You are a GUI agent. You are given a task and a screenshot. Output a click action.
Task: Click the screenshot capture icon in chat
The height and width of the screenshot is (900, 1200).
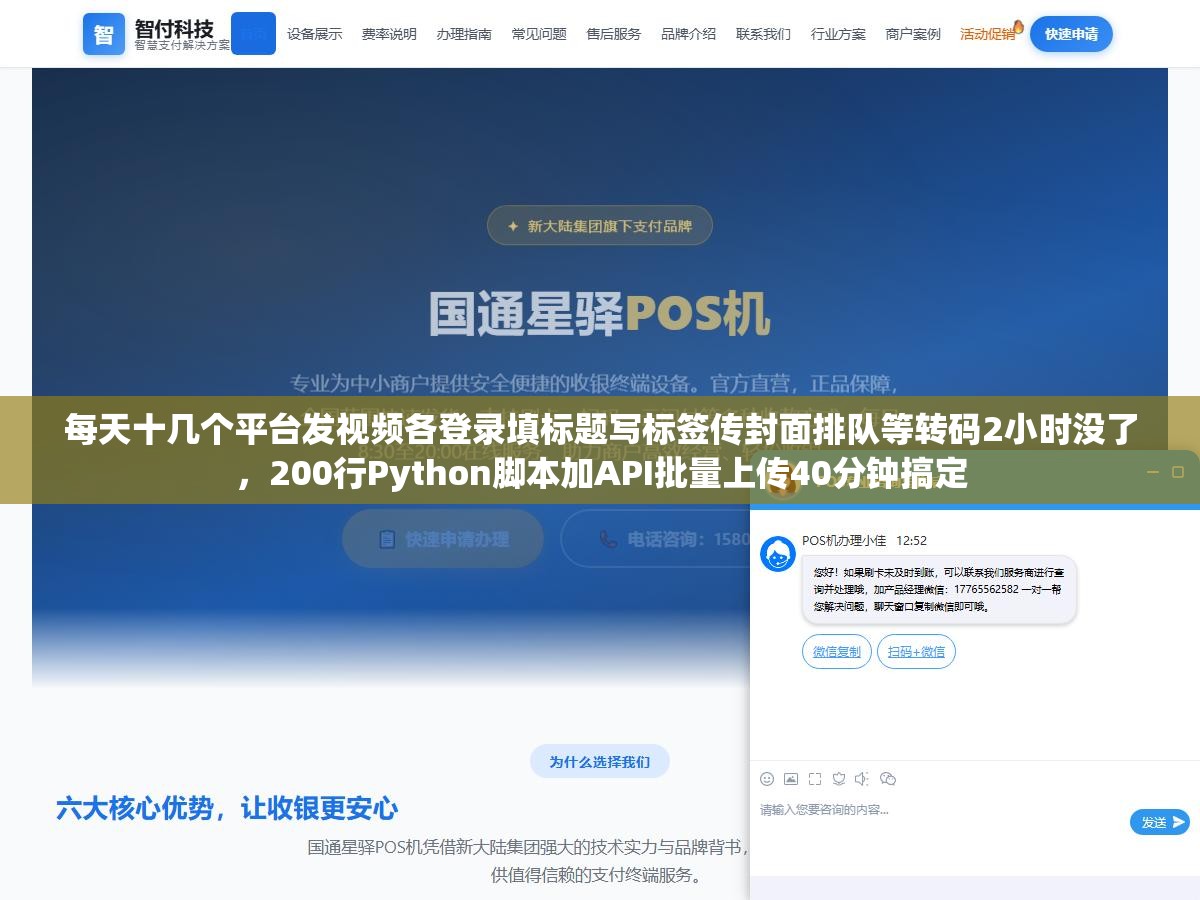815,779
